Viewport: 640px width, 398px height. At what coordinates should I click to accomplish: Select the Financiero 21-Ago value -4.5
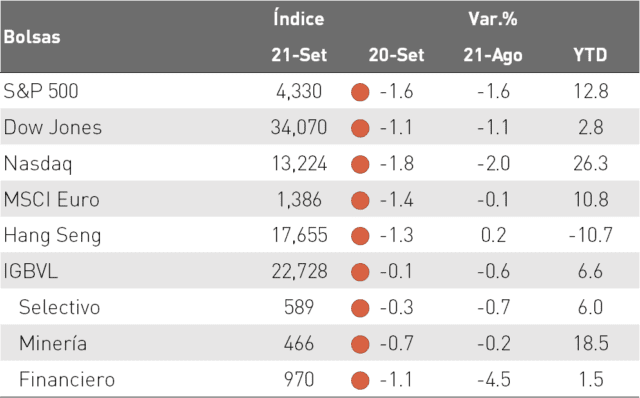pos(494,379)
